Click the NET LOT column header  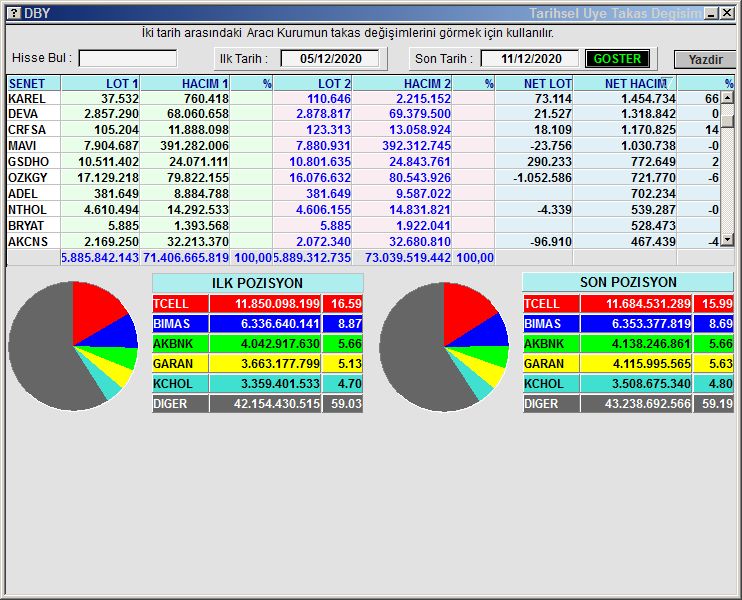pos(535,84)
